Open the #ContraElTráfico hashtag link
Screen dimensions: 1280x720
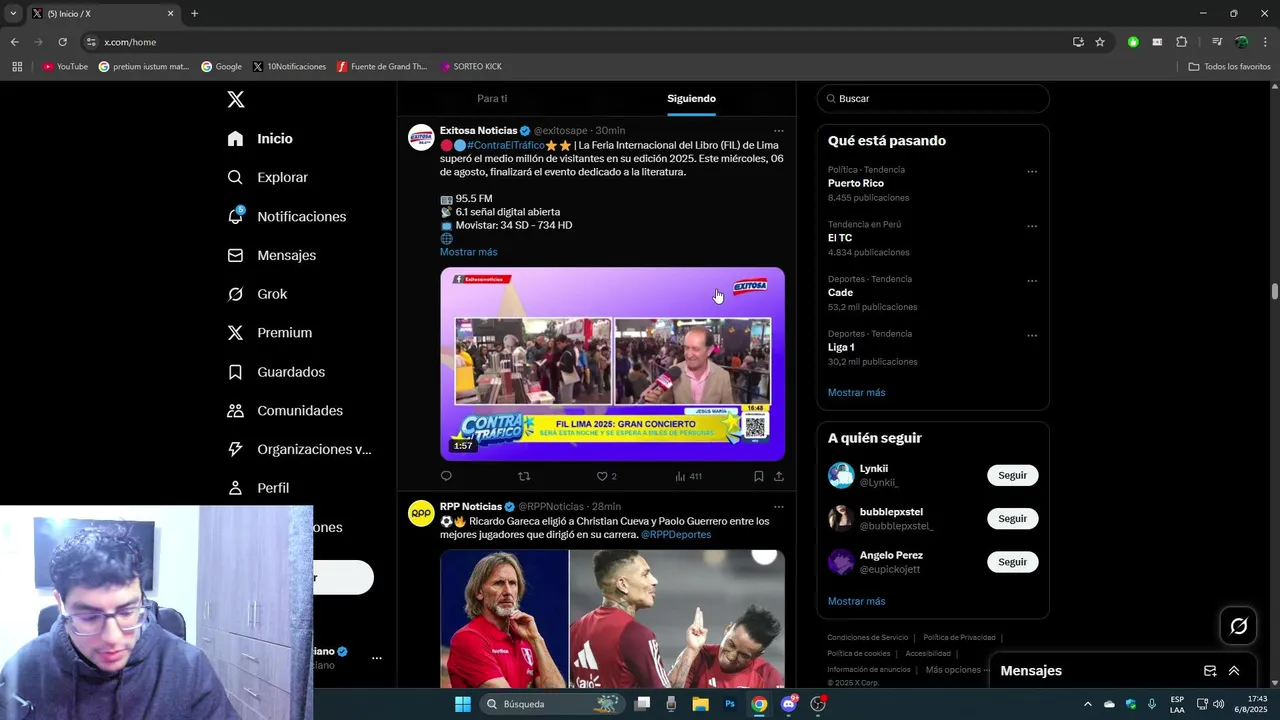[505, 146]
